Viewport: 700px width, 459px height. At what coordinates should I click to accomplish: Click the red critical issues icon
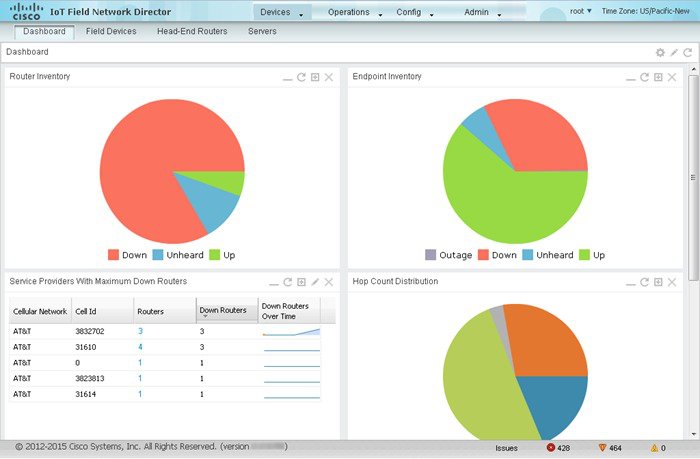point(551,447)
